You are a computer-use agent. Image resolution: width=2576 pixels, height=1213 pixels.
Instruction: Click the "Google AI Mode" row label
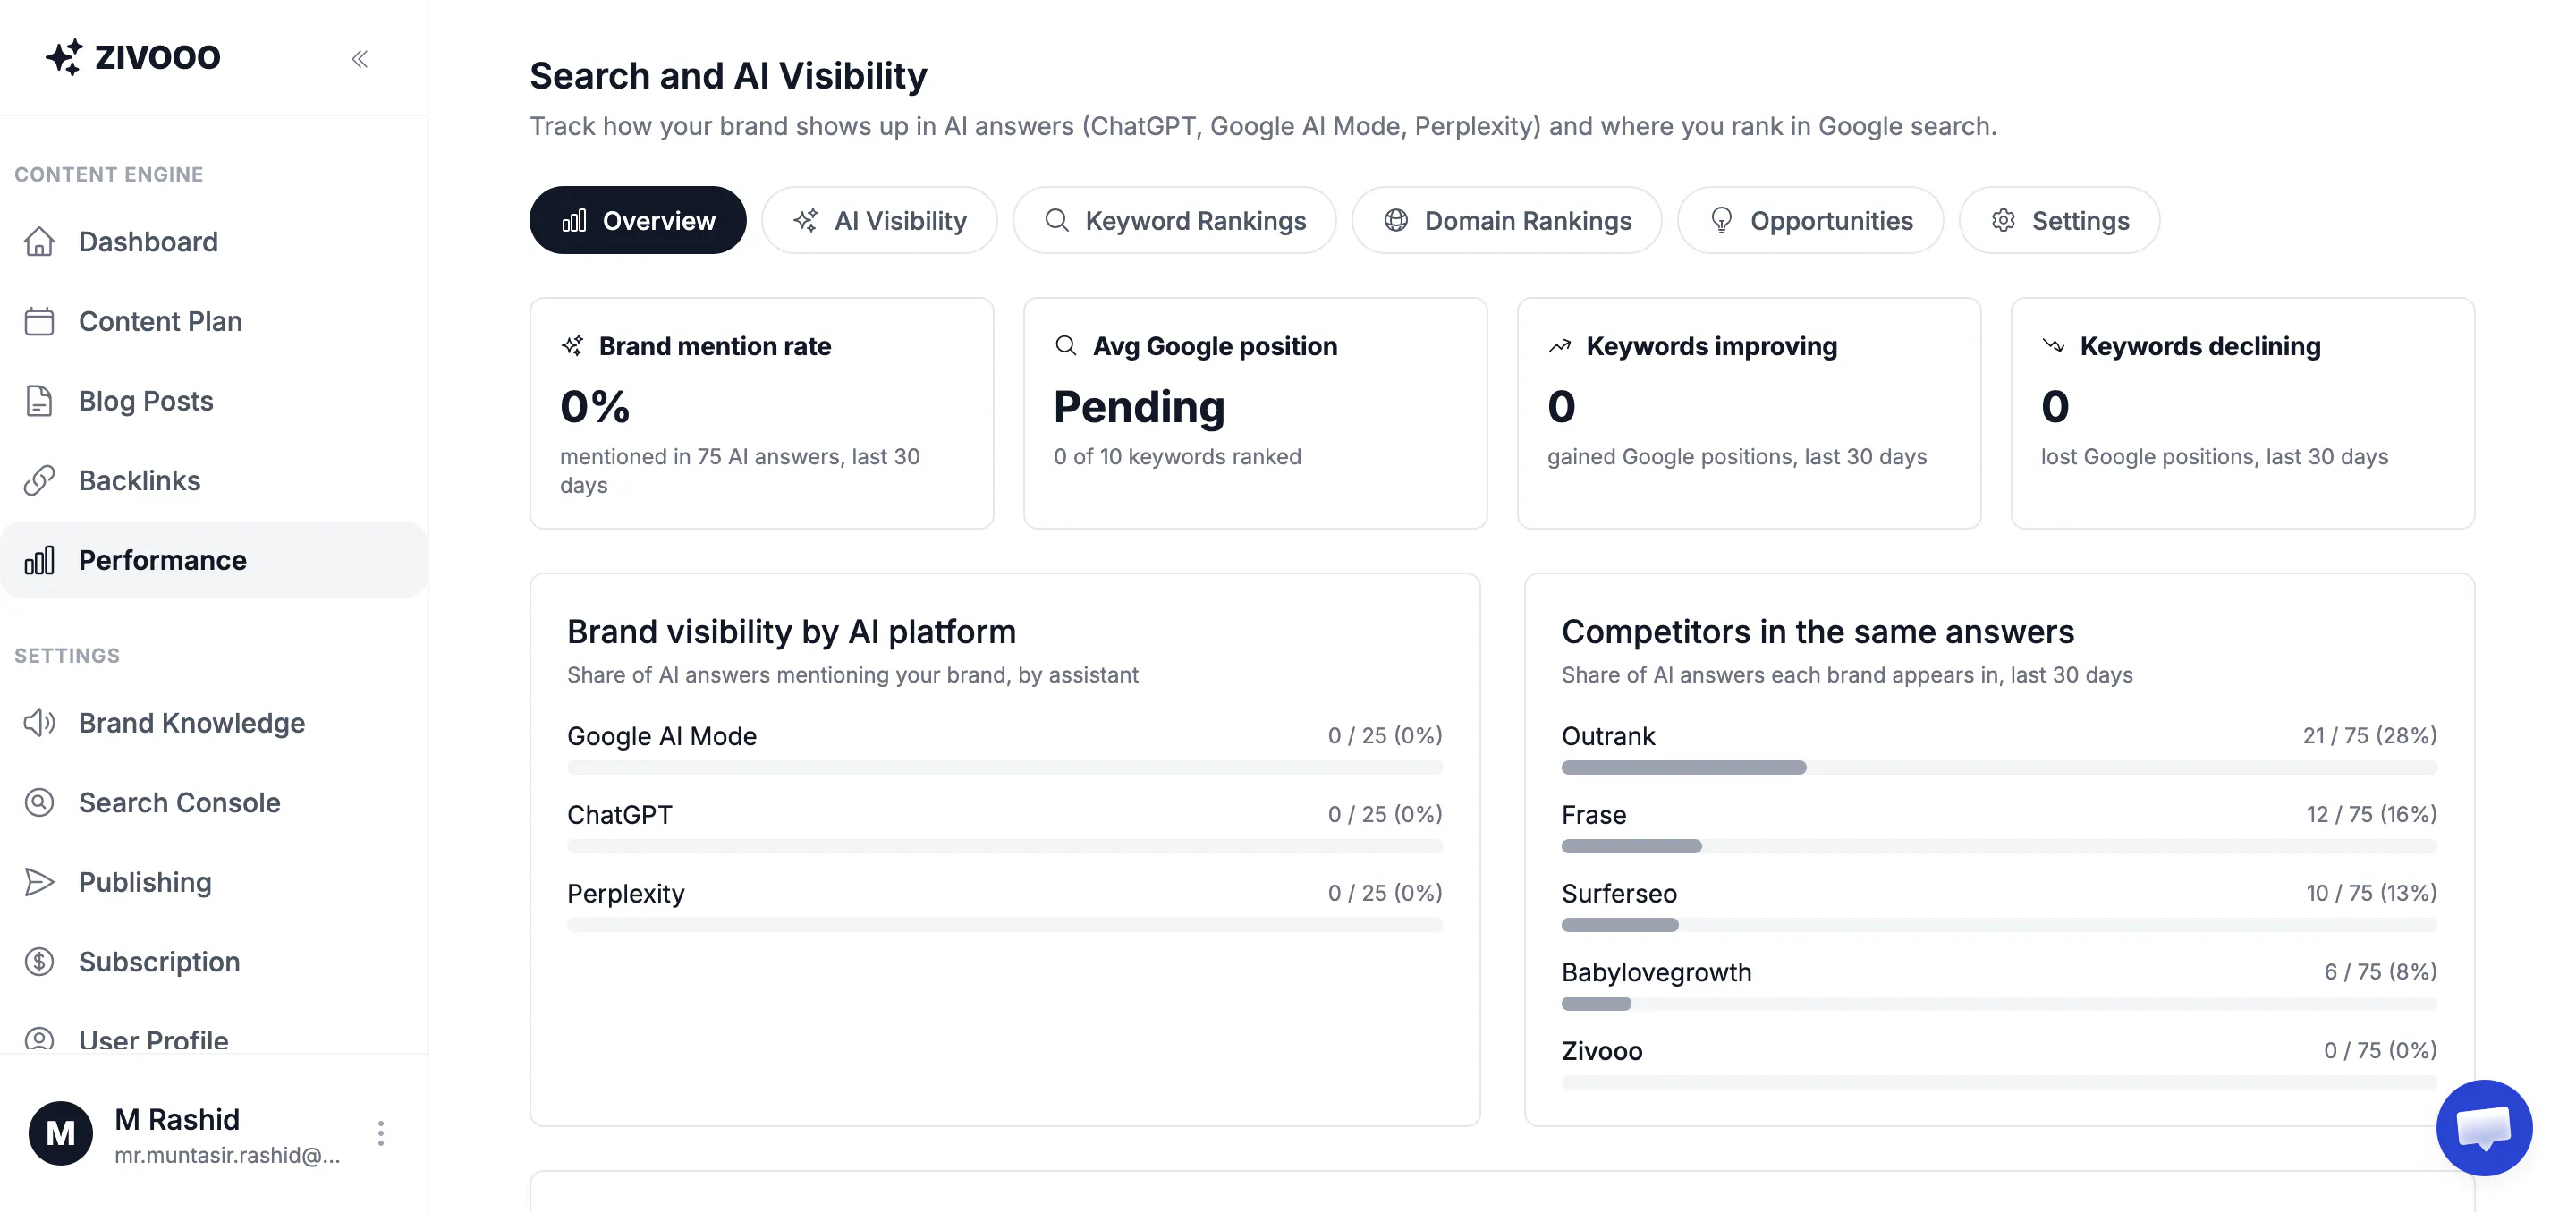662,736
